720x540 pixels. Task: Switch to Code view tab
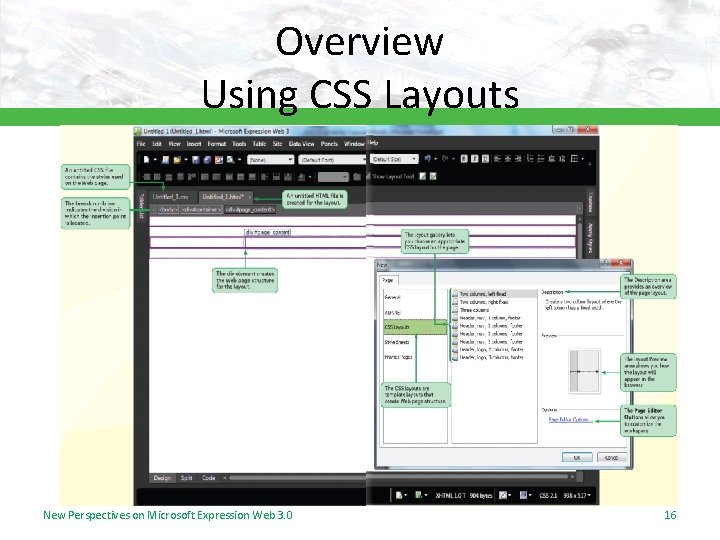(208, 478)
